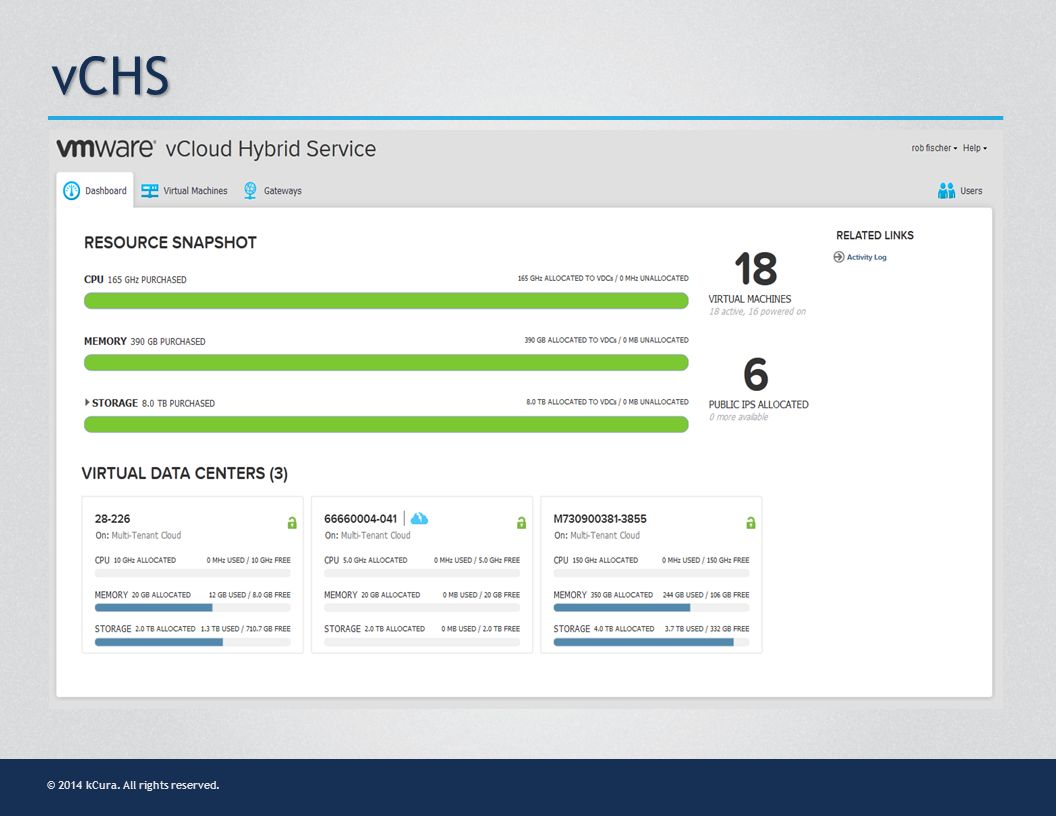
Task: Click the M730900381-3855 storage usage bar
Action: pos(651,642)
